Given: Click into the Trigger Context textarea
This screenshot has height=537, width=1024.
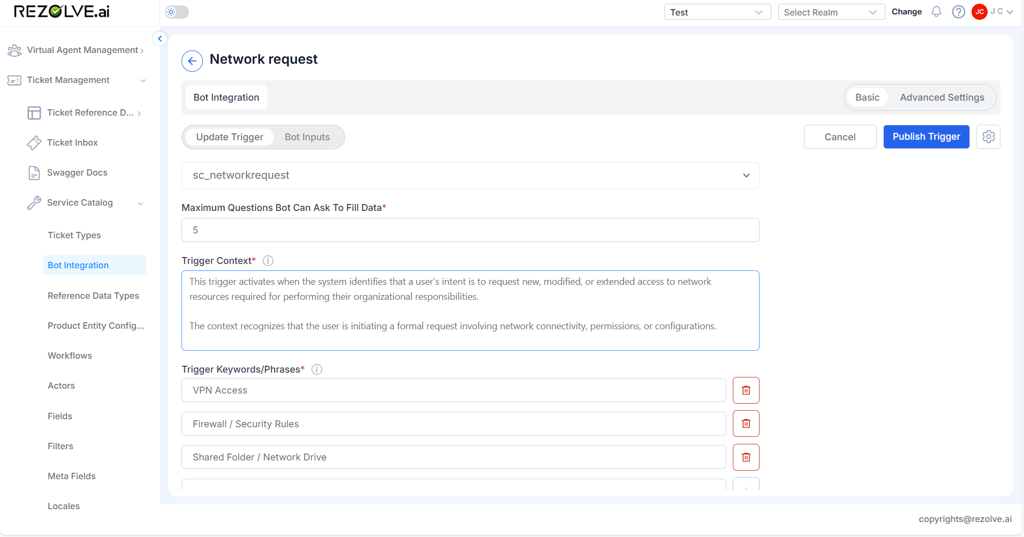Looking at the screenshot, I should (470, 310).
